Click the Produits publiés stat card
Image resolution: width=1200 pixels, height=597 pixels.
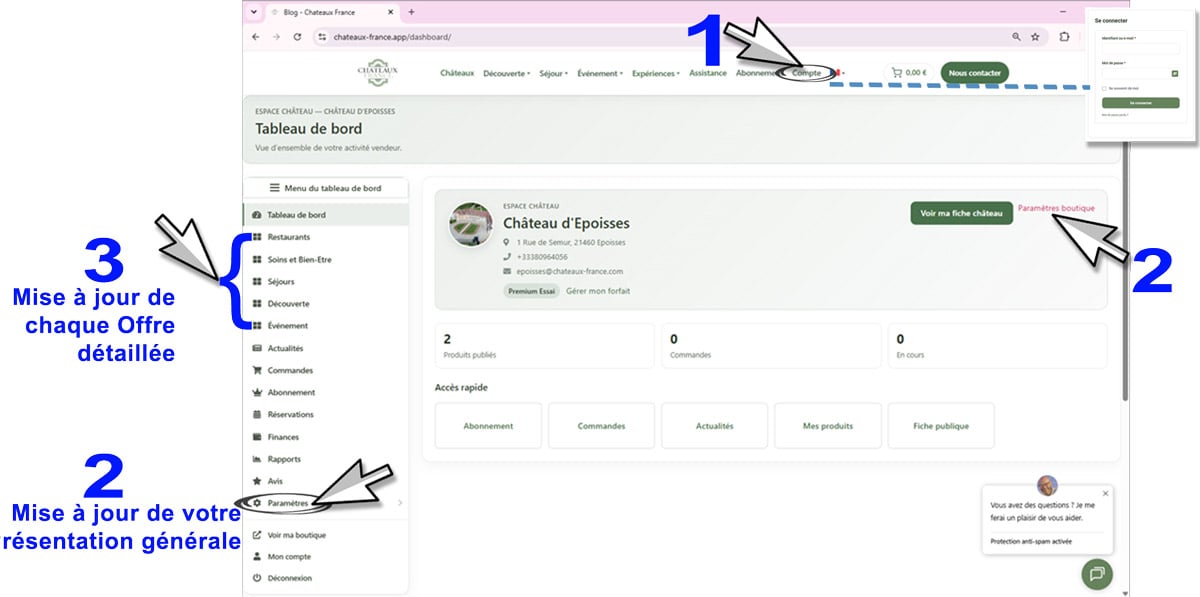click(545, 346)
